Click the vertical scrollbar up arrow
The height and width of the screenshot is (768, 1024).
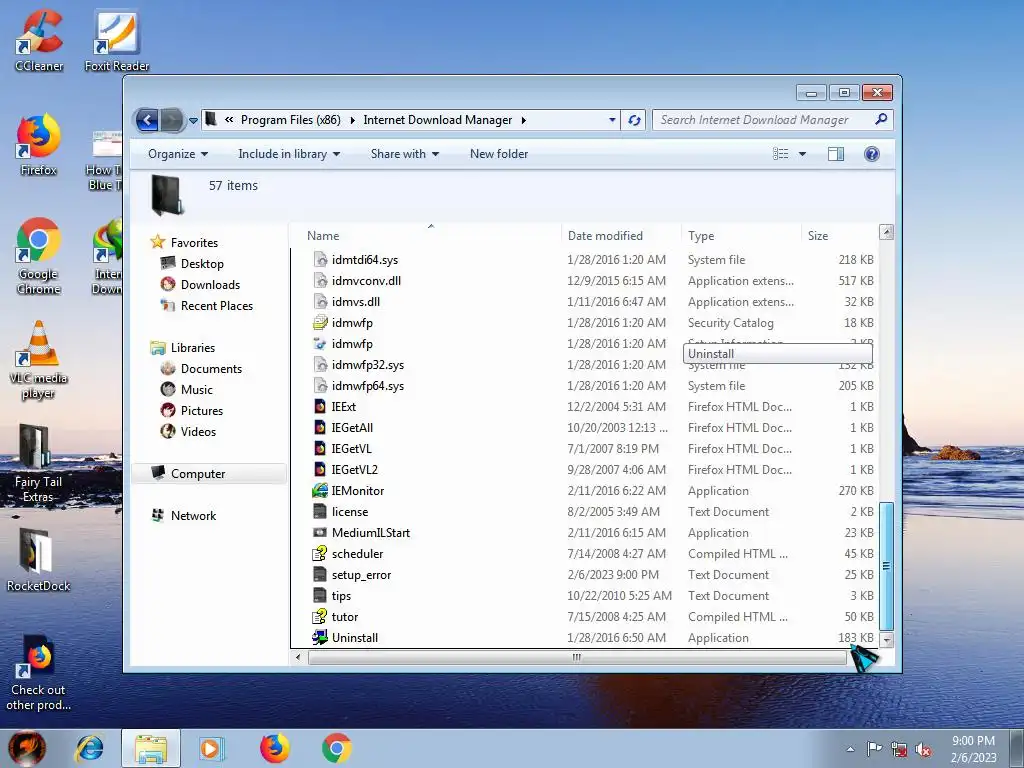(x=886, y=232)
